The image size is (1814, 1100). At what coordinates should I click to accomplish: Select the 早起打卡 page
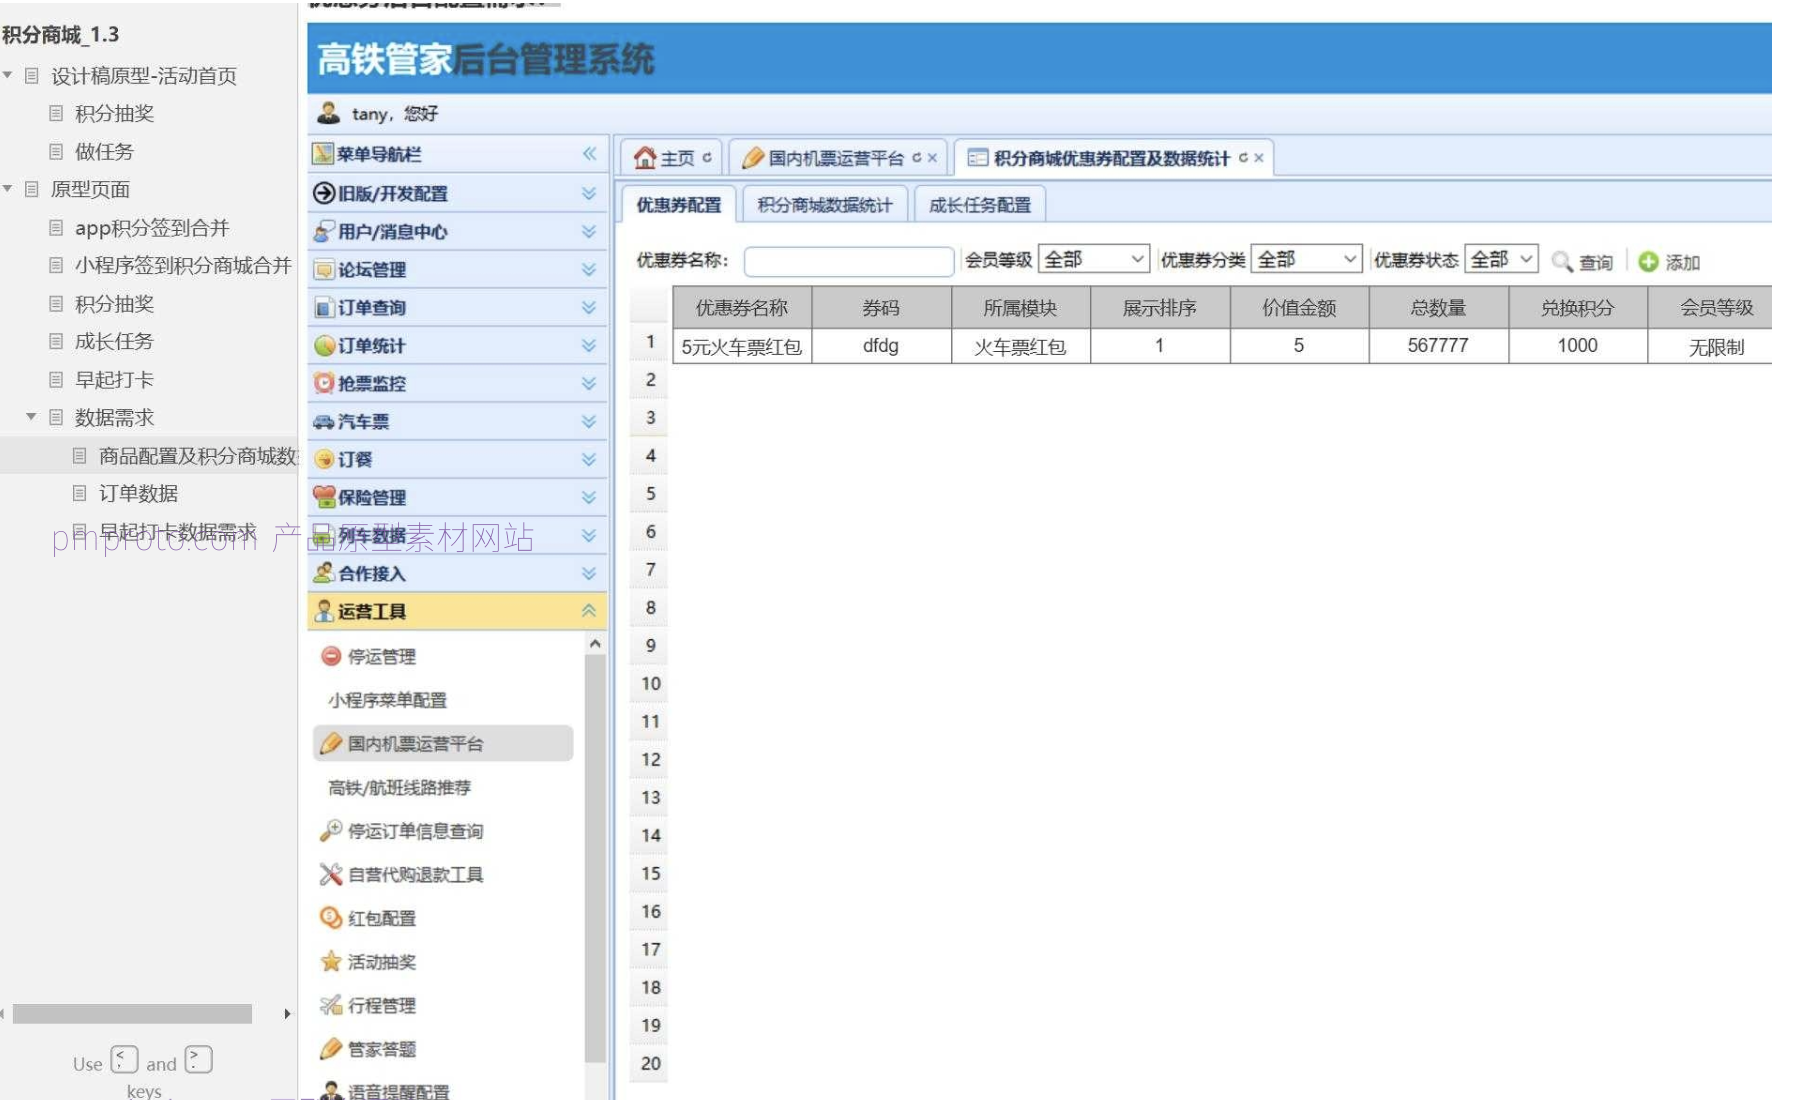coord(115,379)
